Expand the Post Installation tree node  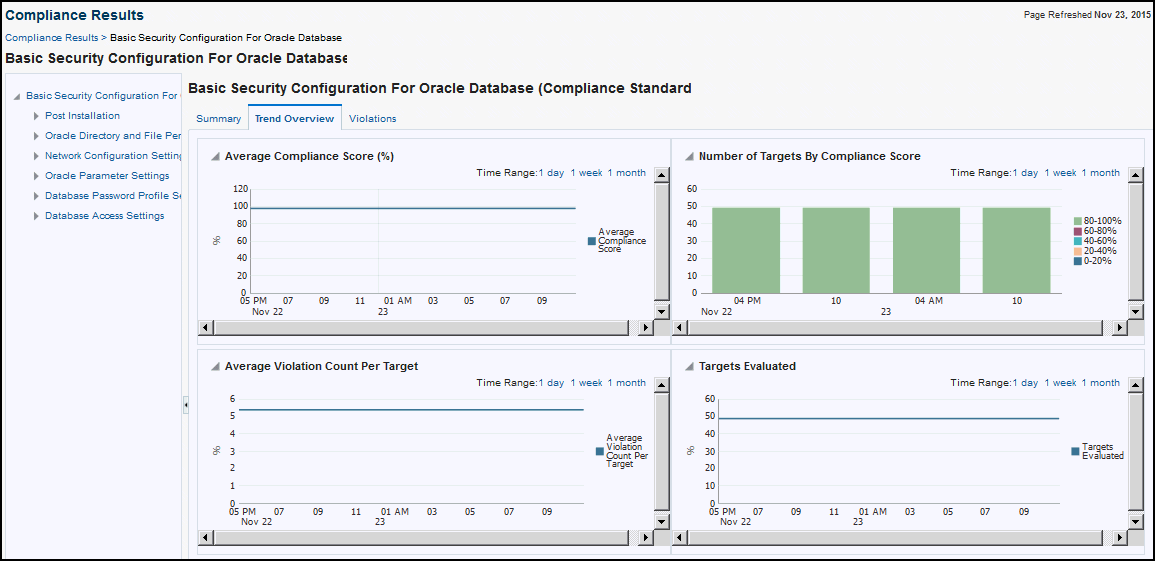tap(36, 116)
